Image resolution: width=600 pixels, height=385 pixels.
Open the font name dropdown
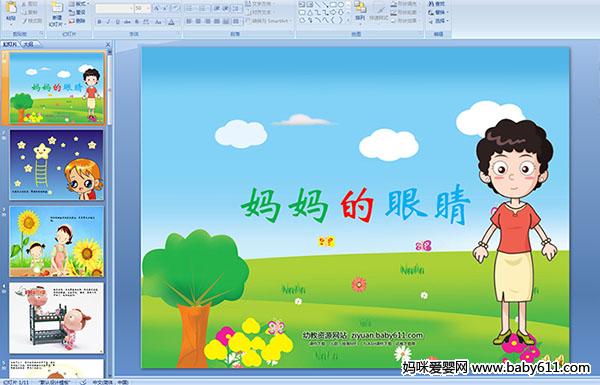click(114, 8)
